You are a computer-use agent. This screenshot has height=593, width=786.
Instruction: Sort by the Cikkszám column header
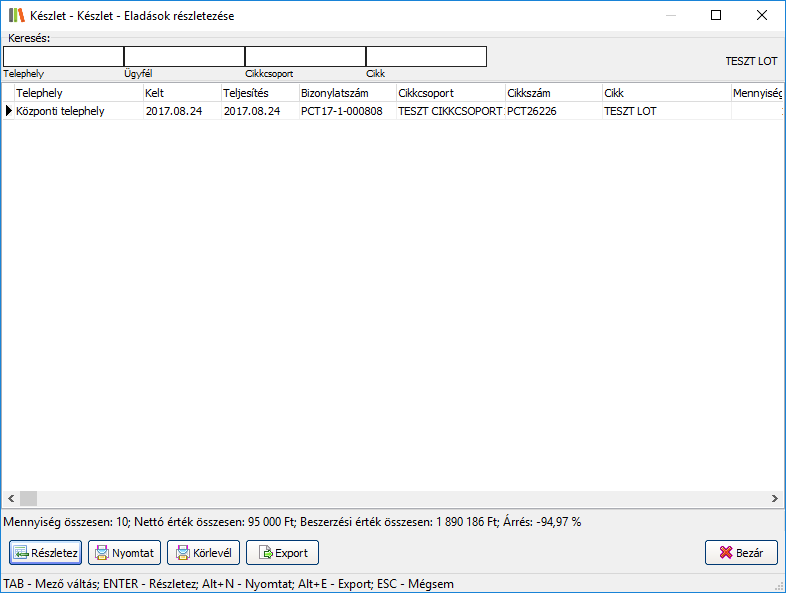[552, 93]
